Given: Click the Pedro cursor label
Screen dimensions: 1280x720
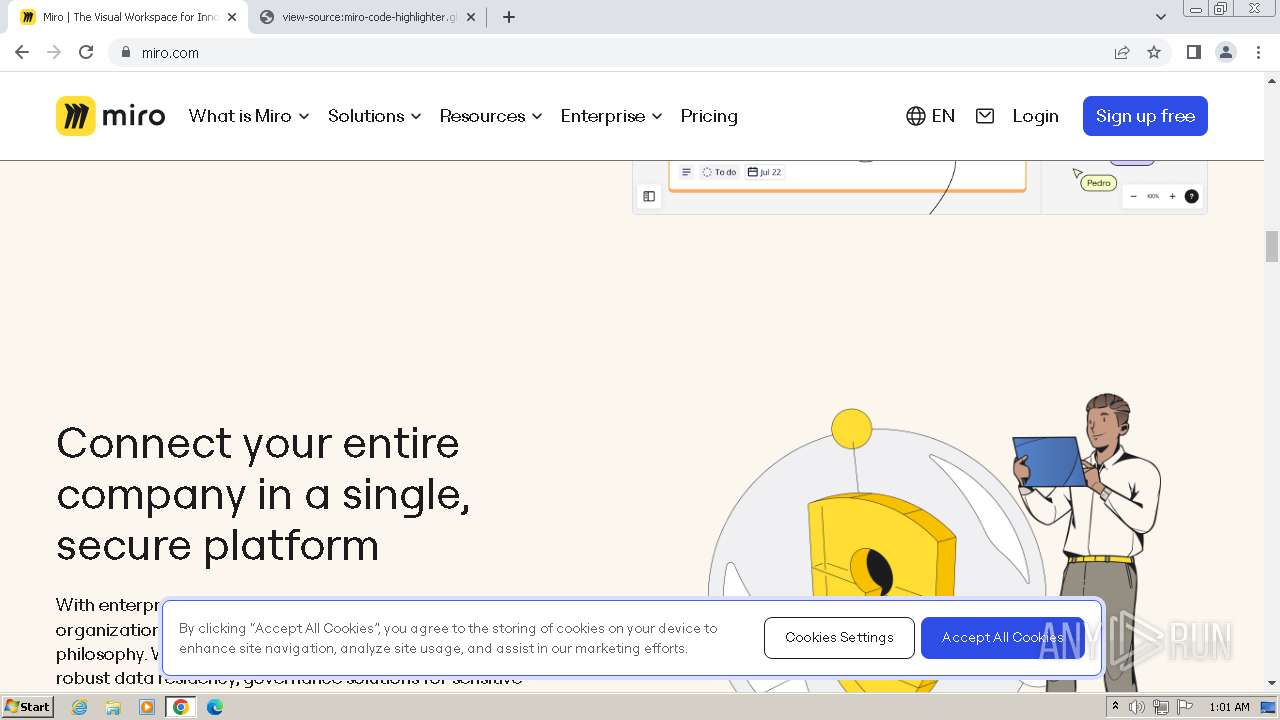Looking at the screenshot, I should [1099, 183].
